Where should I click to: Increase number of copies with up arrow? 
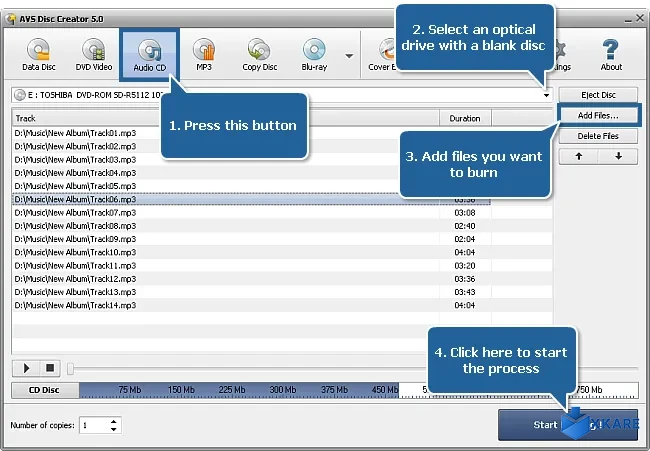114,422
